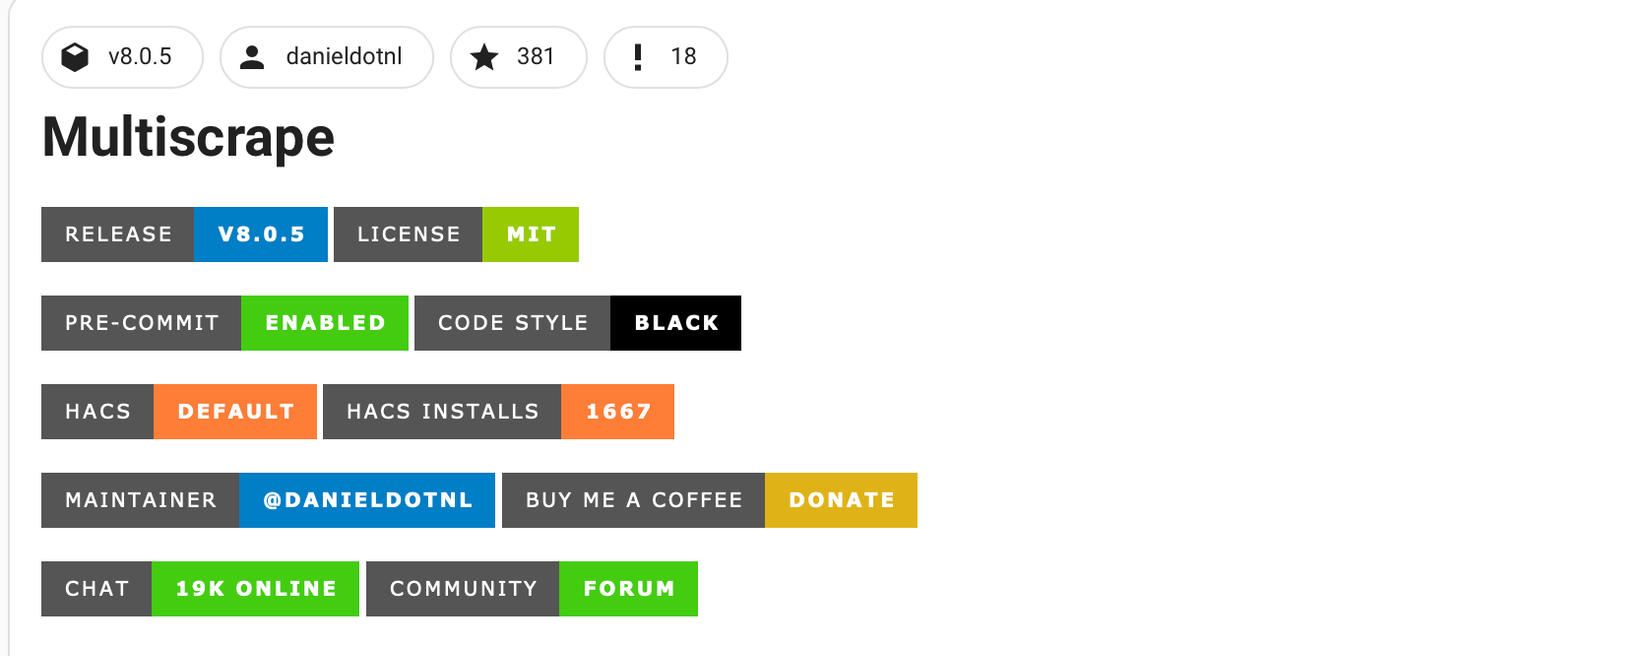Click the HACS Default badge
This screenshot has height=656, width=1650.
point(178,411)
